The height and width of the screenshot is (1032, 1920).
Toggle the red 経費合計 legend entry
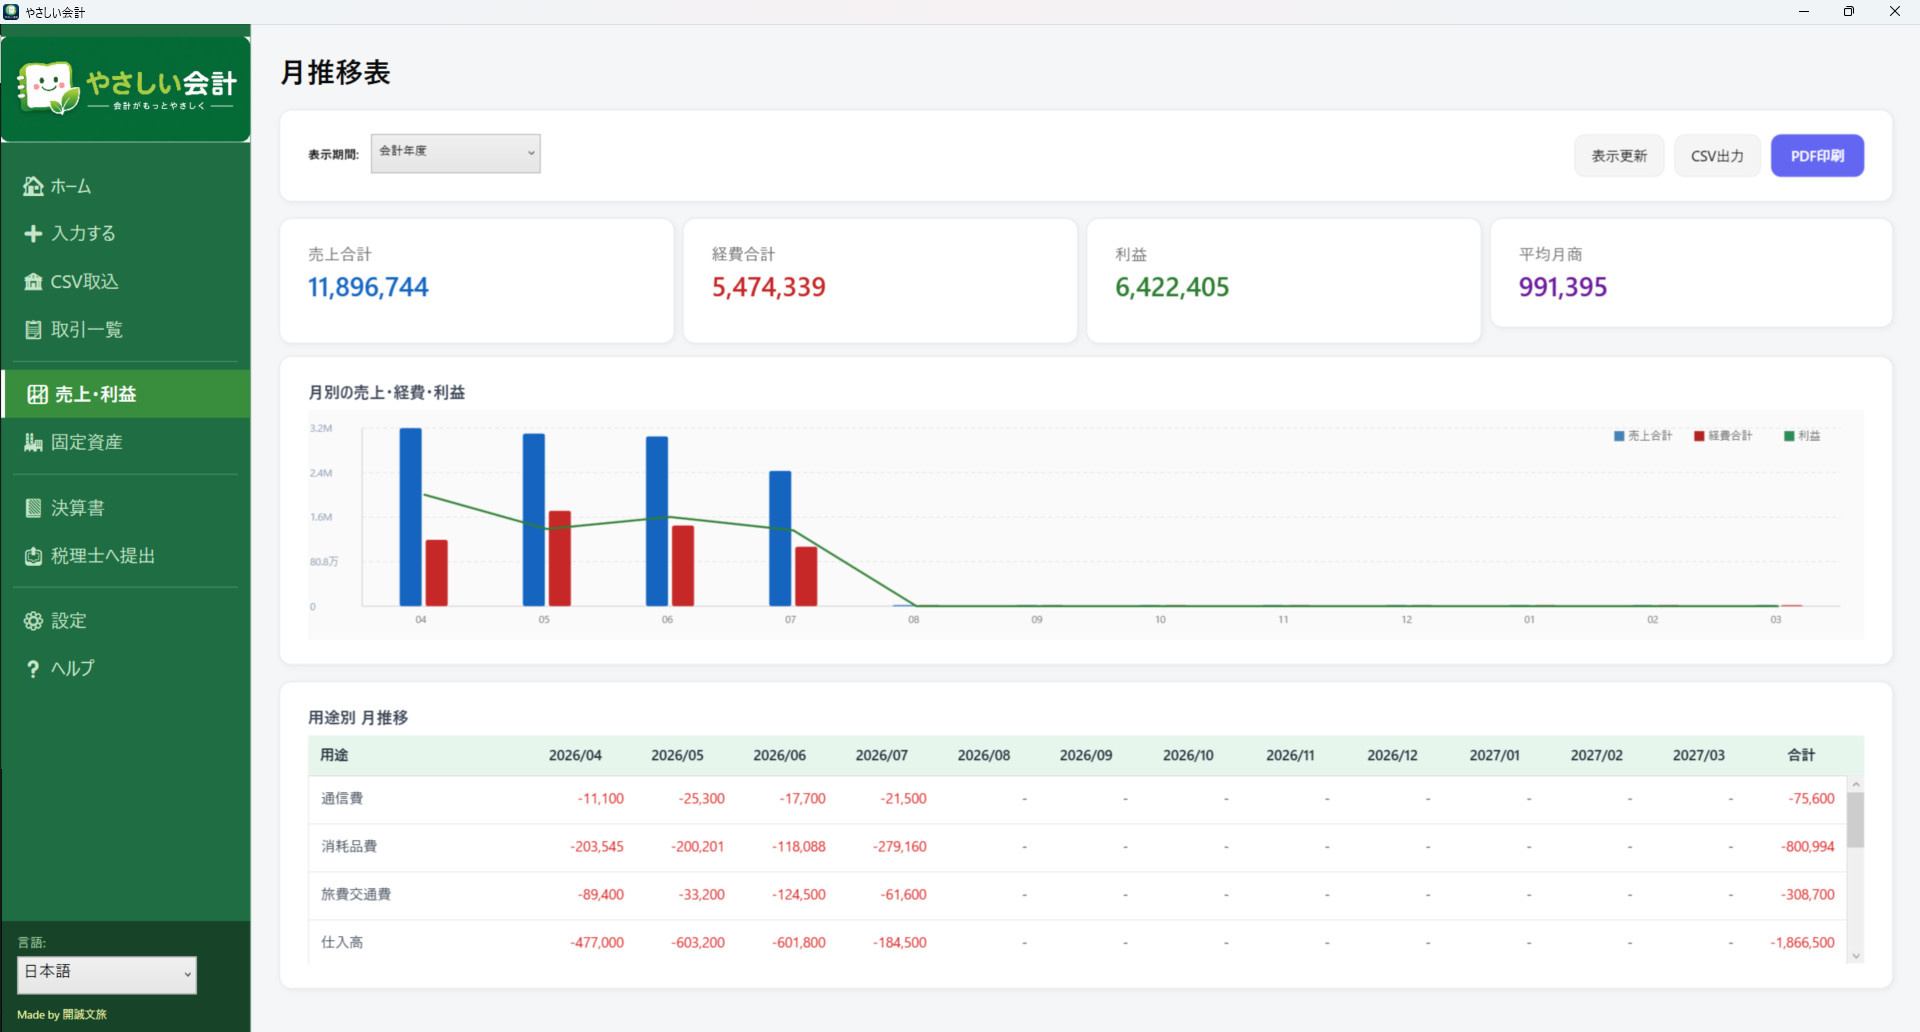point(1723,436)
